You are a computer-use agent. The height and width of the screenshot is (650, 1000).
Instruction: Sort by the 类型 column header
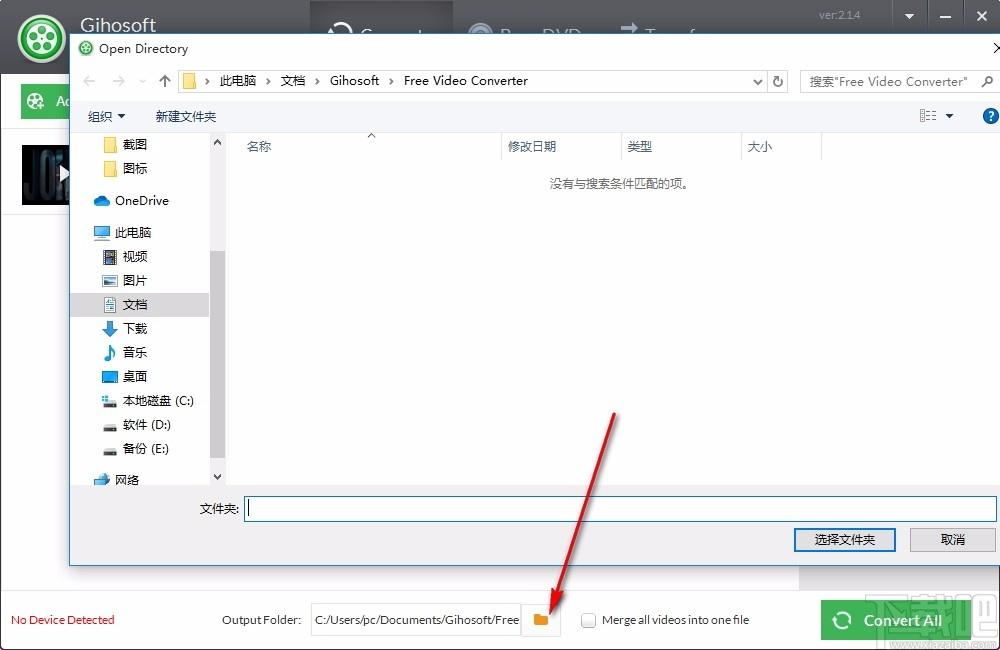pyautogui.click(x=681, y=147)
